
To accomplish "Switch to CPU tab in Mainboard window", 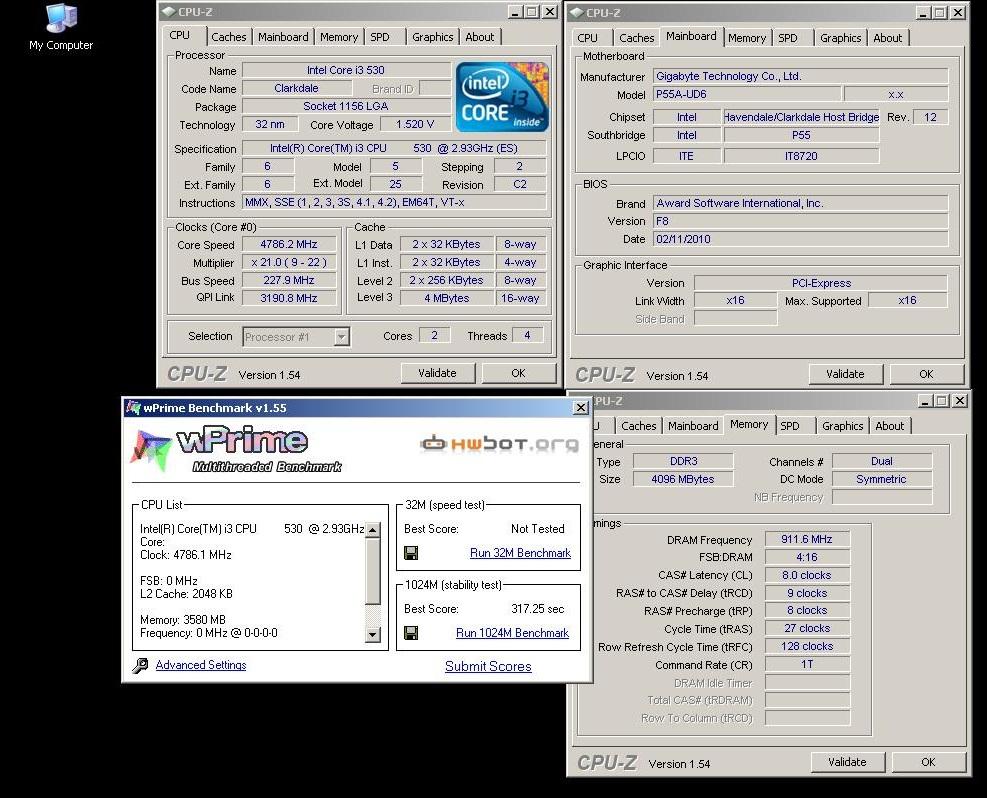I will 587,38.
